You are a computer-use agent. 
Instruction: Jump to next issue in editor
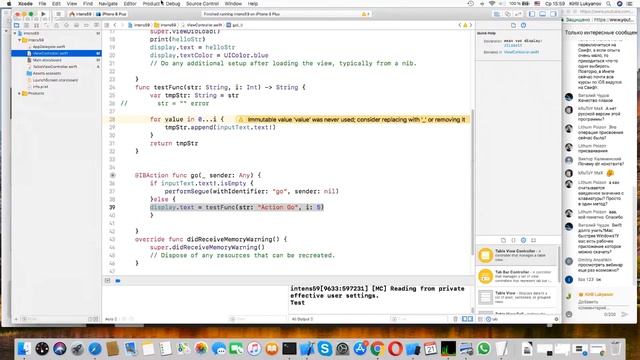coord(471,25)
